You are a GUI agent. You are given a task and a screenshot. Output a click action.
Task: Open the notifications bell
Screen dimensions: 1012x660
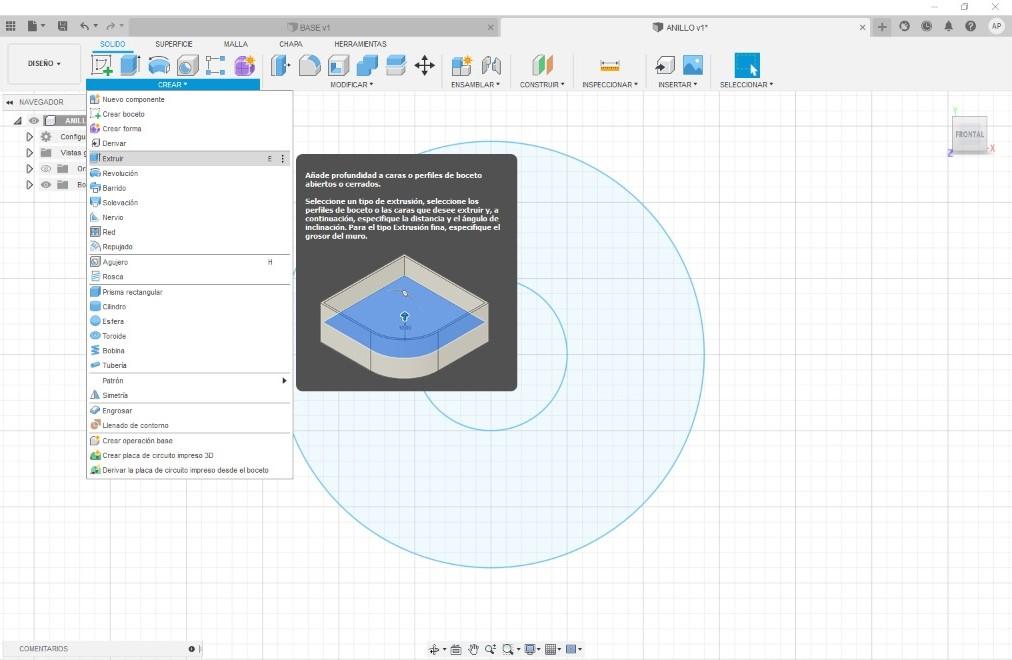(948, 26)
